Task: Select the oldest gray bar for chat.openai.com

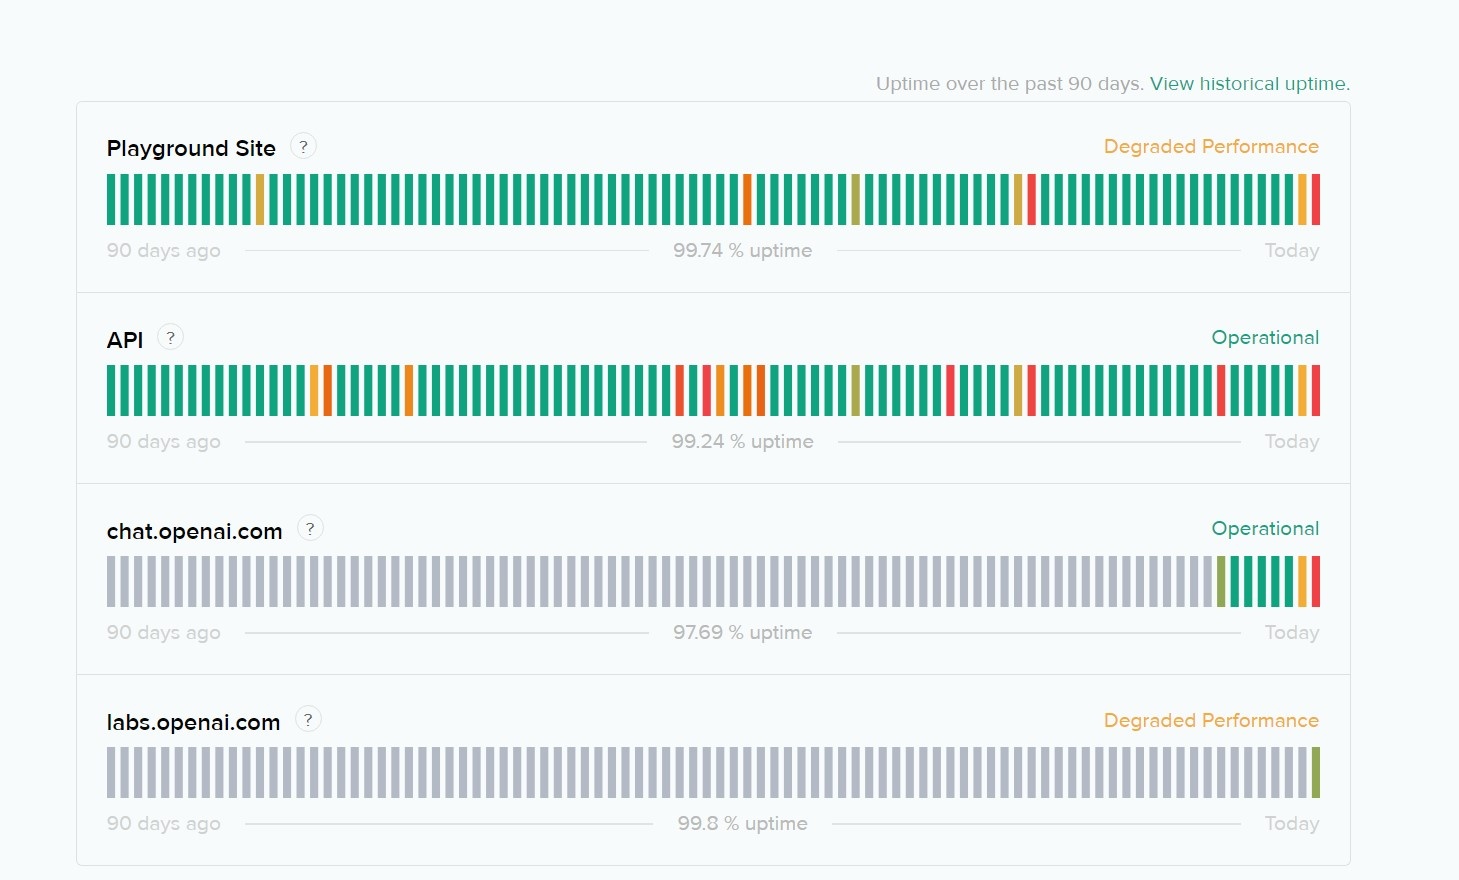Action: pos(111,581)
